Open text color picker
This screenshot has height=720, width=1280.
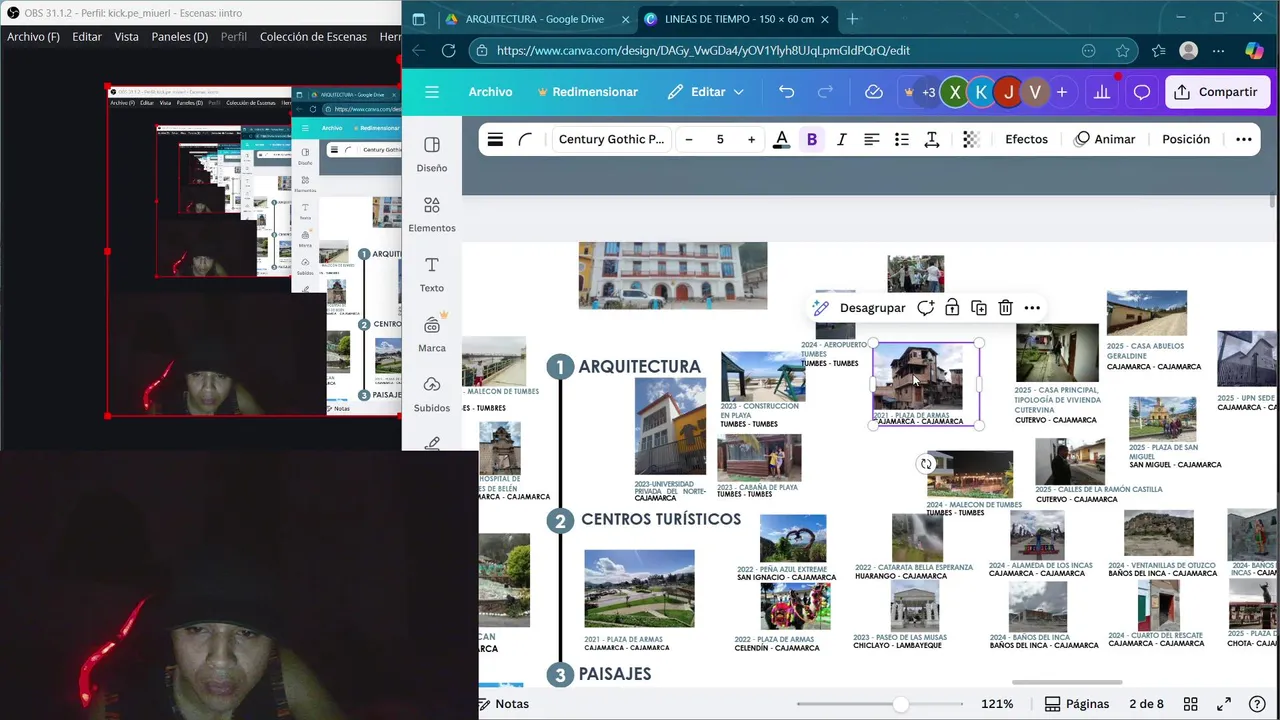[781, 140]
